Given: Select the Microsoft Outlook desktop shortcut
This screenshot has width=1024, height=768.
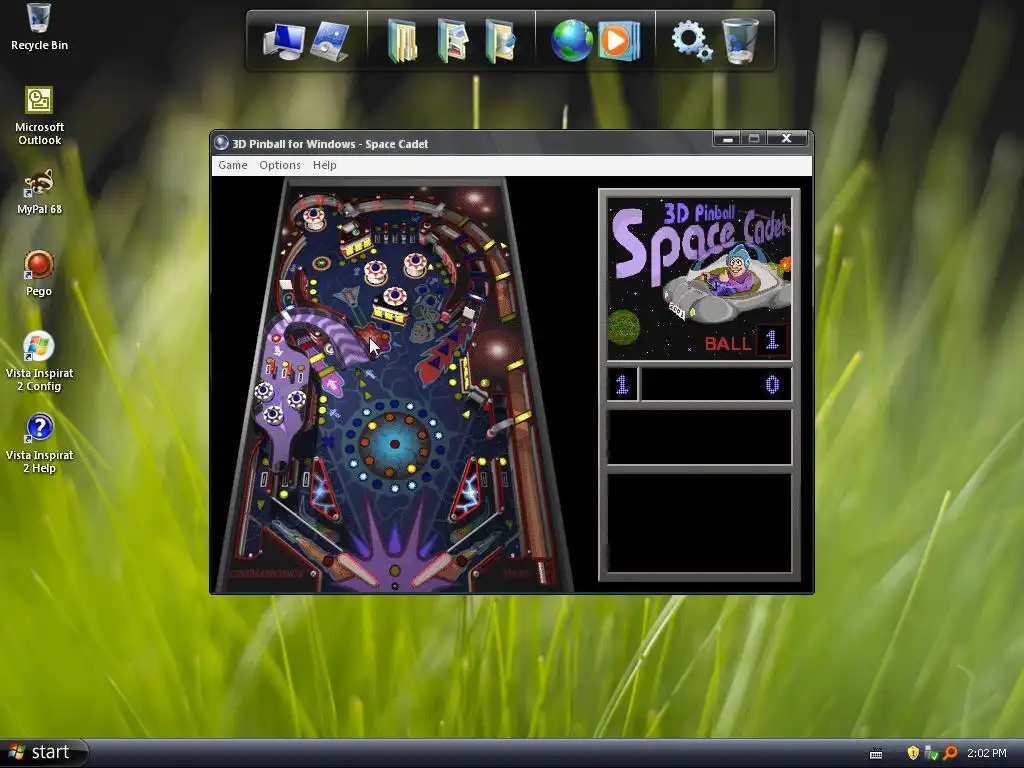Looking at the screenshot, I should 39,116.
